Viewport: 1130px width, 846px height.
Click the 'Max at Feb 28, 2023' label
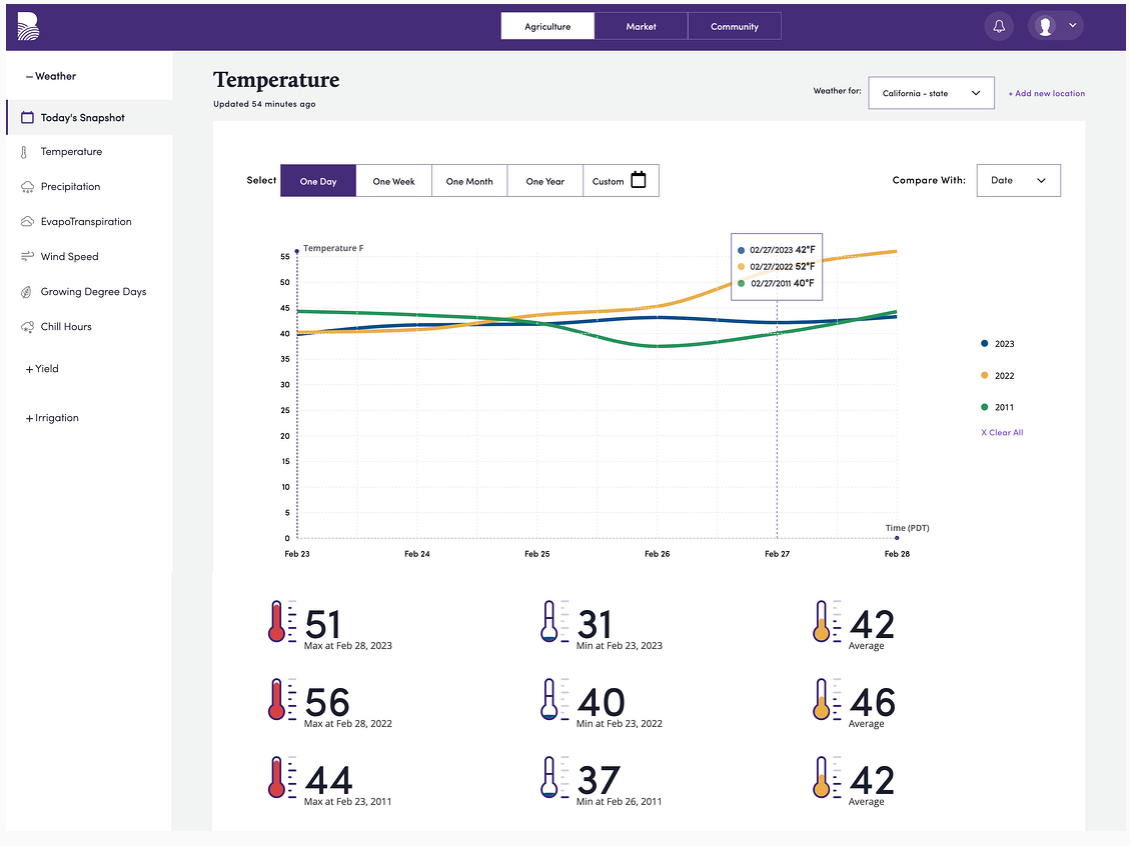point(348,646)
